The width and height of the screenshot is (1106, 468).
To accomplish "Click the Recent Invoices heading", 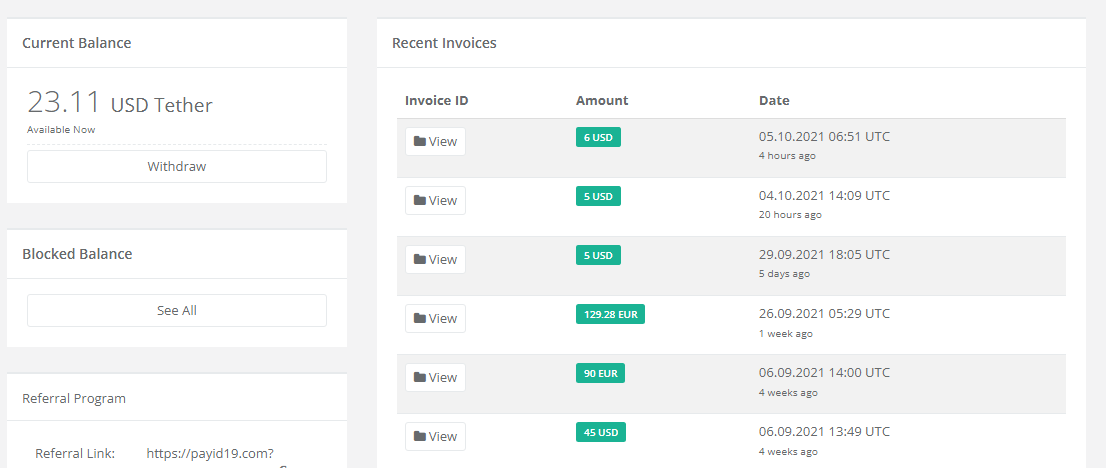I will (444, 43).
